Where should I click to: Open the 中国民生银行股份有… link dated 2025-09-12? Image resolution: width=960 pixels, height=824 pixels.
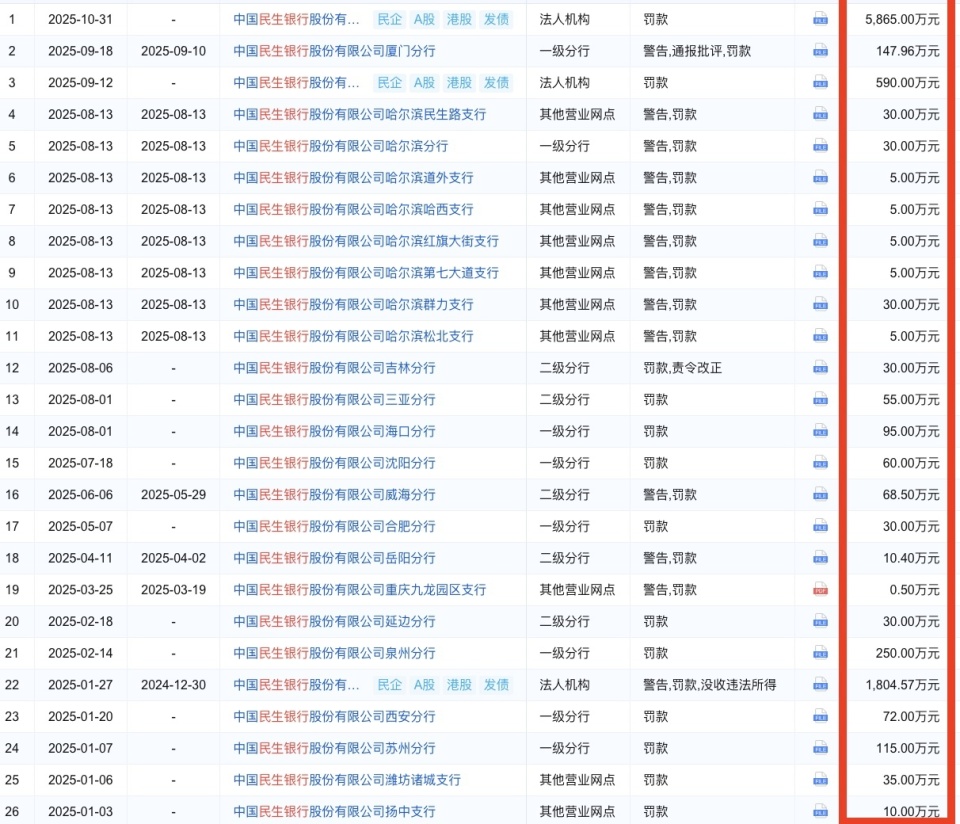296,83
